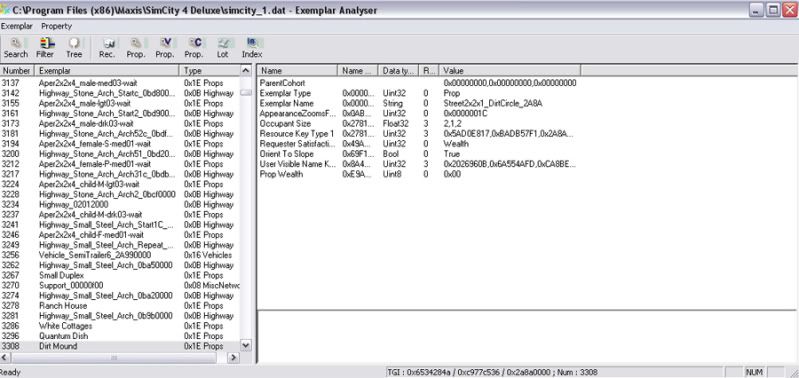Click the Search toolbar icon
This screenshot has height=378, width=799.
click(16, 48)
